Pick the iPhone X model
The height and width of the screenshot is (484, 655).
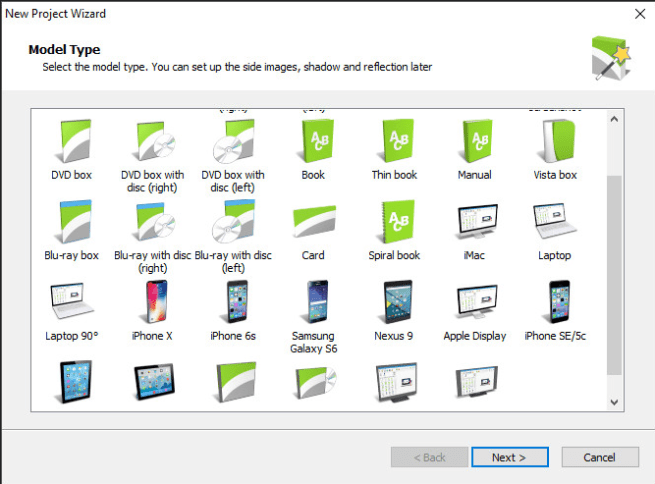[152, 312]
